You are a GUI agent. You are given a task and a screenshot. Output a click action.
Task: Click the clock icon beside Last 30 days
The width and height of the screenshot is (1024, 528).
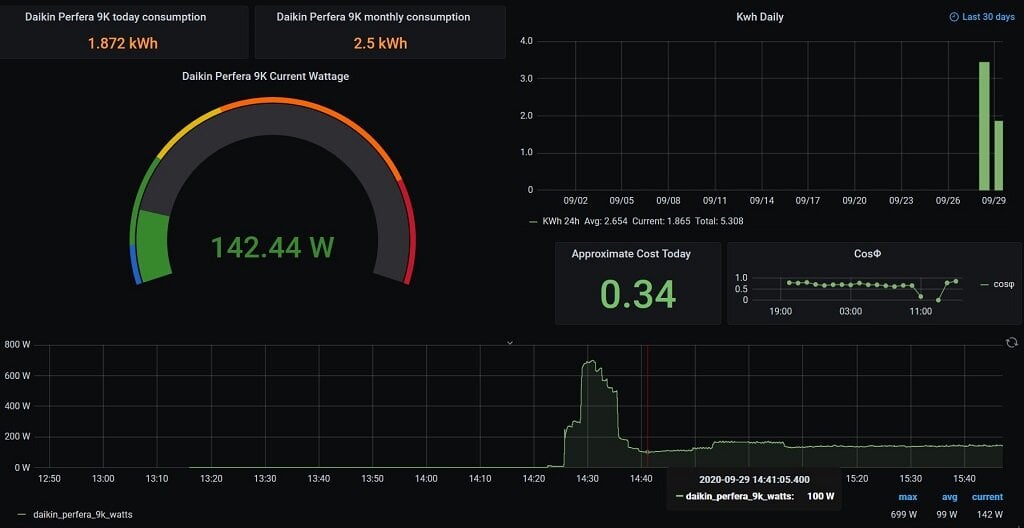click(x=953, y=17)
